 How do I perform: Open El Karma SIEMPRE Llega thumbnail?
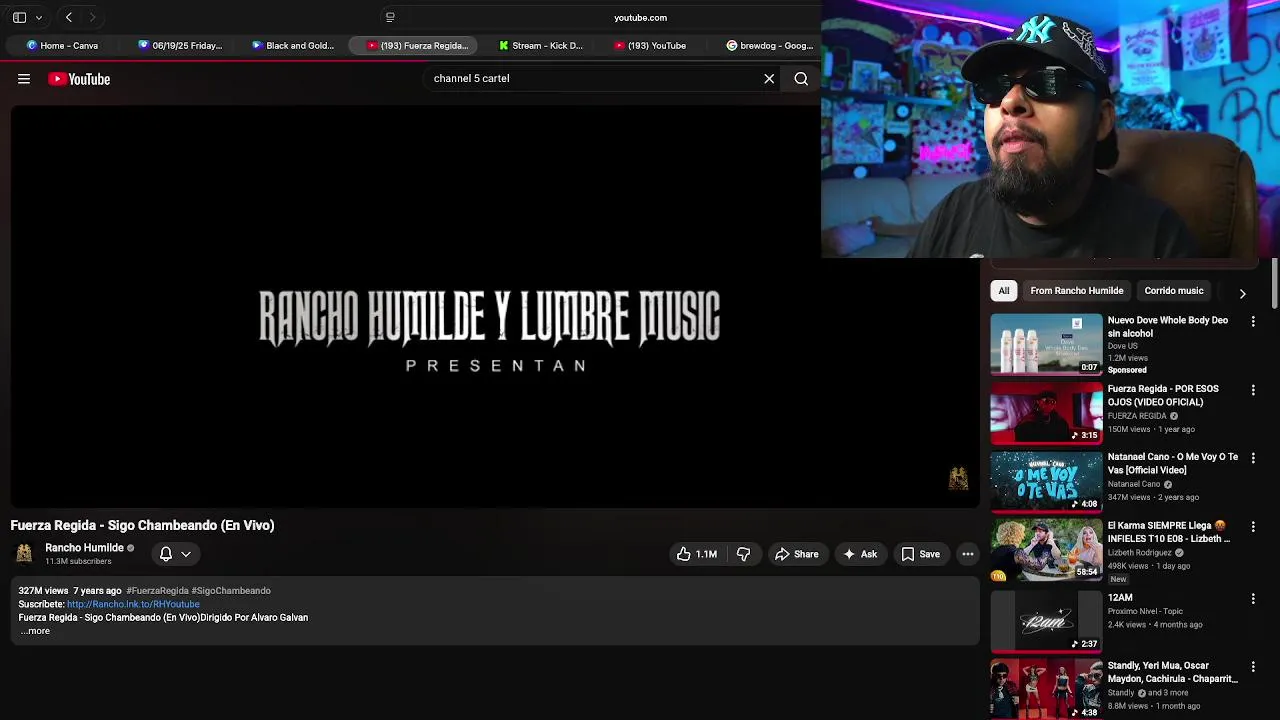tap(1046, 549)
